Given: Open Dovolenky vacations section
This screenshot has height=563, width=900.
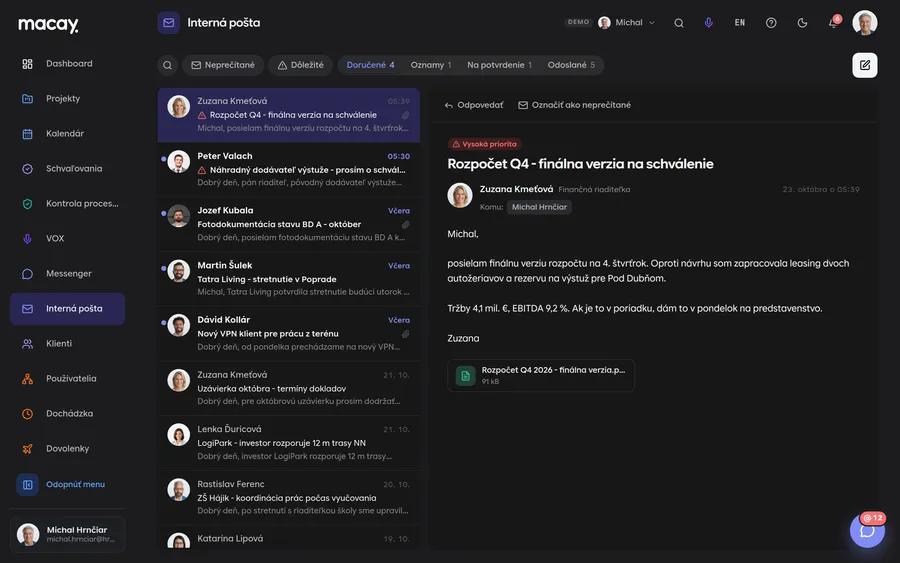Looking at the screenshot, I should coord(67,449).
